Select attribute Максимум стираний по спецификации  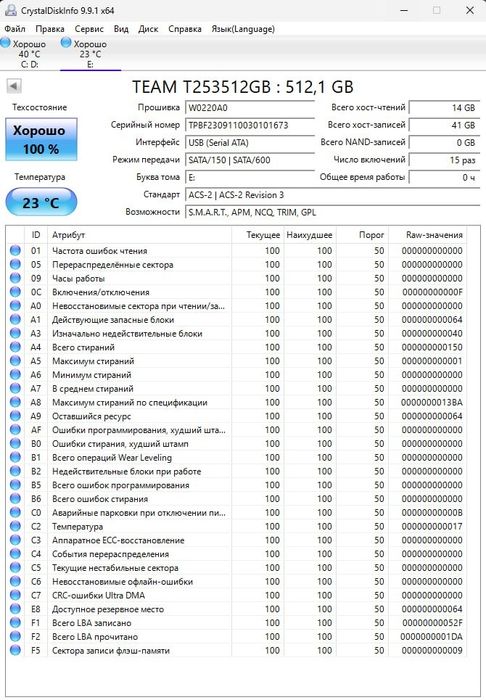(129, 402)
